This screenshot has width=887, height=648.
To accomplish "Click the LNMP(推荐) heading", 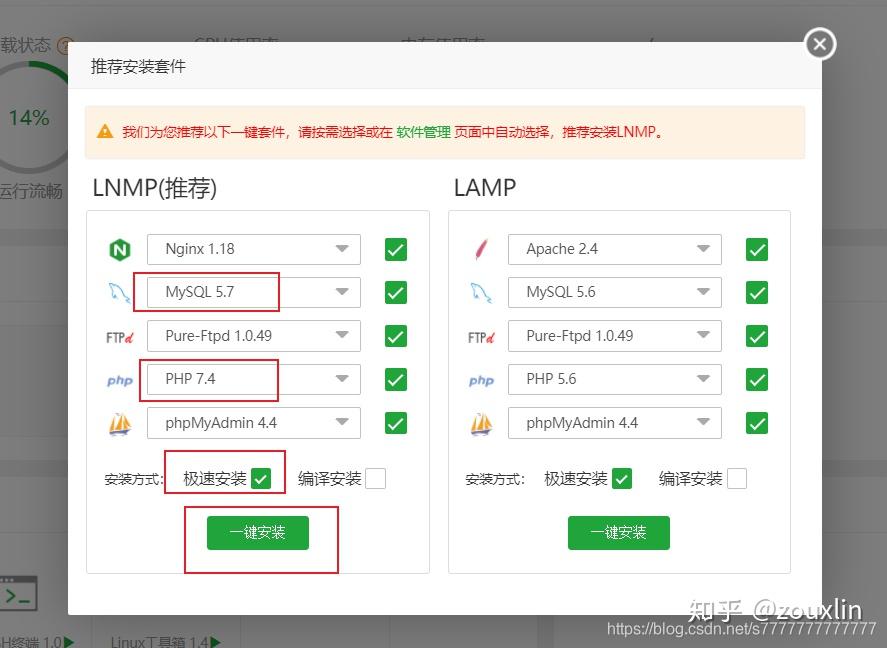I will tap(154, 188).
